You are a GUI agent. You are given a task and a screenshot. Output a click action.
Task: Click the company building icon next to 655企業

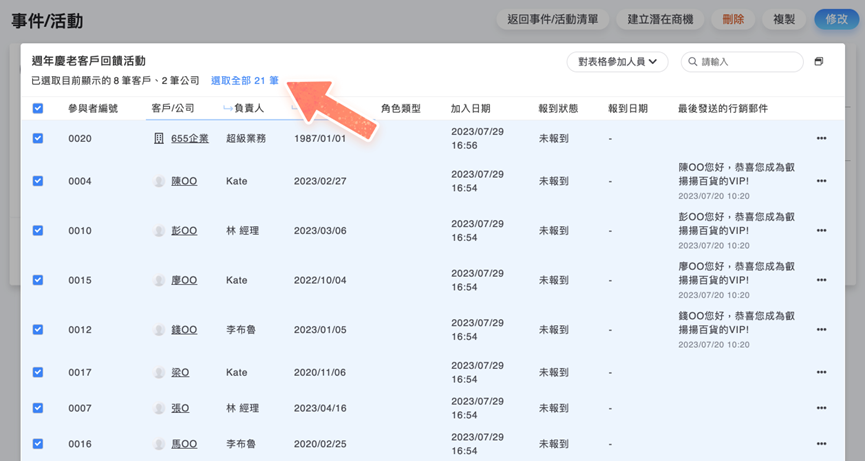pyautogui.click(x=158, y=139)
